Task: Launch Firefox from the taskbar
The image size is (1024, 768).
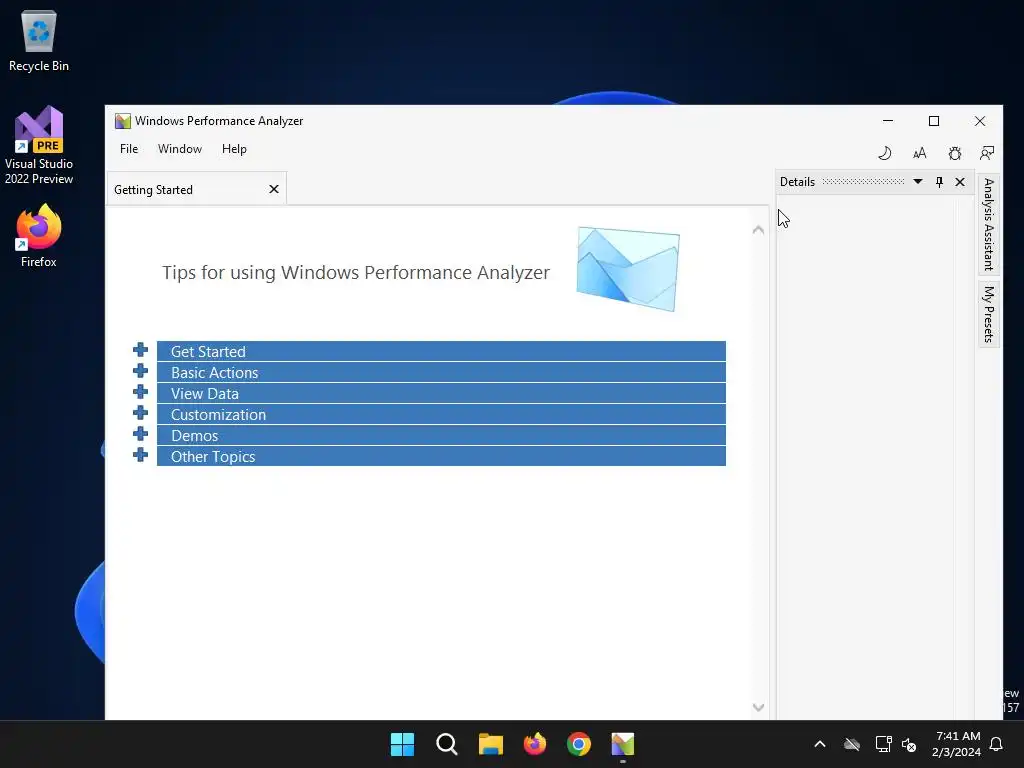Action: [535, 744]
